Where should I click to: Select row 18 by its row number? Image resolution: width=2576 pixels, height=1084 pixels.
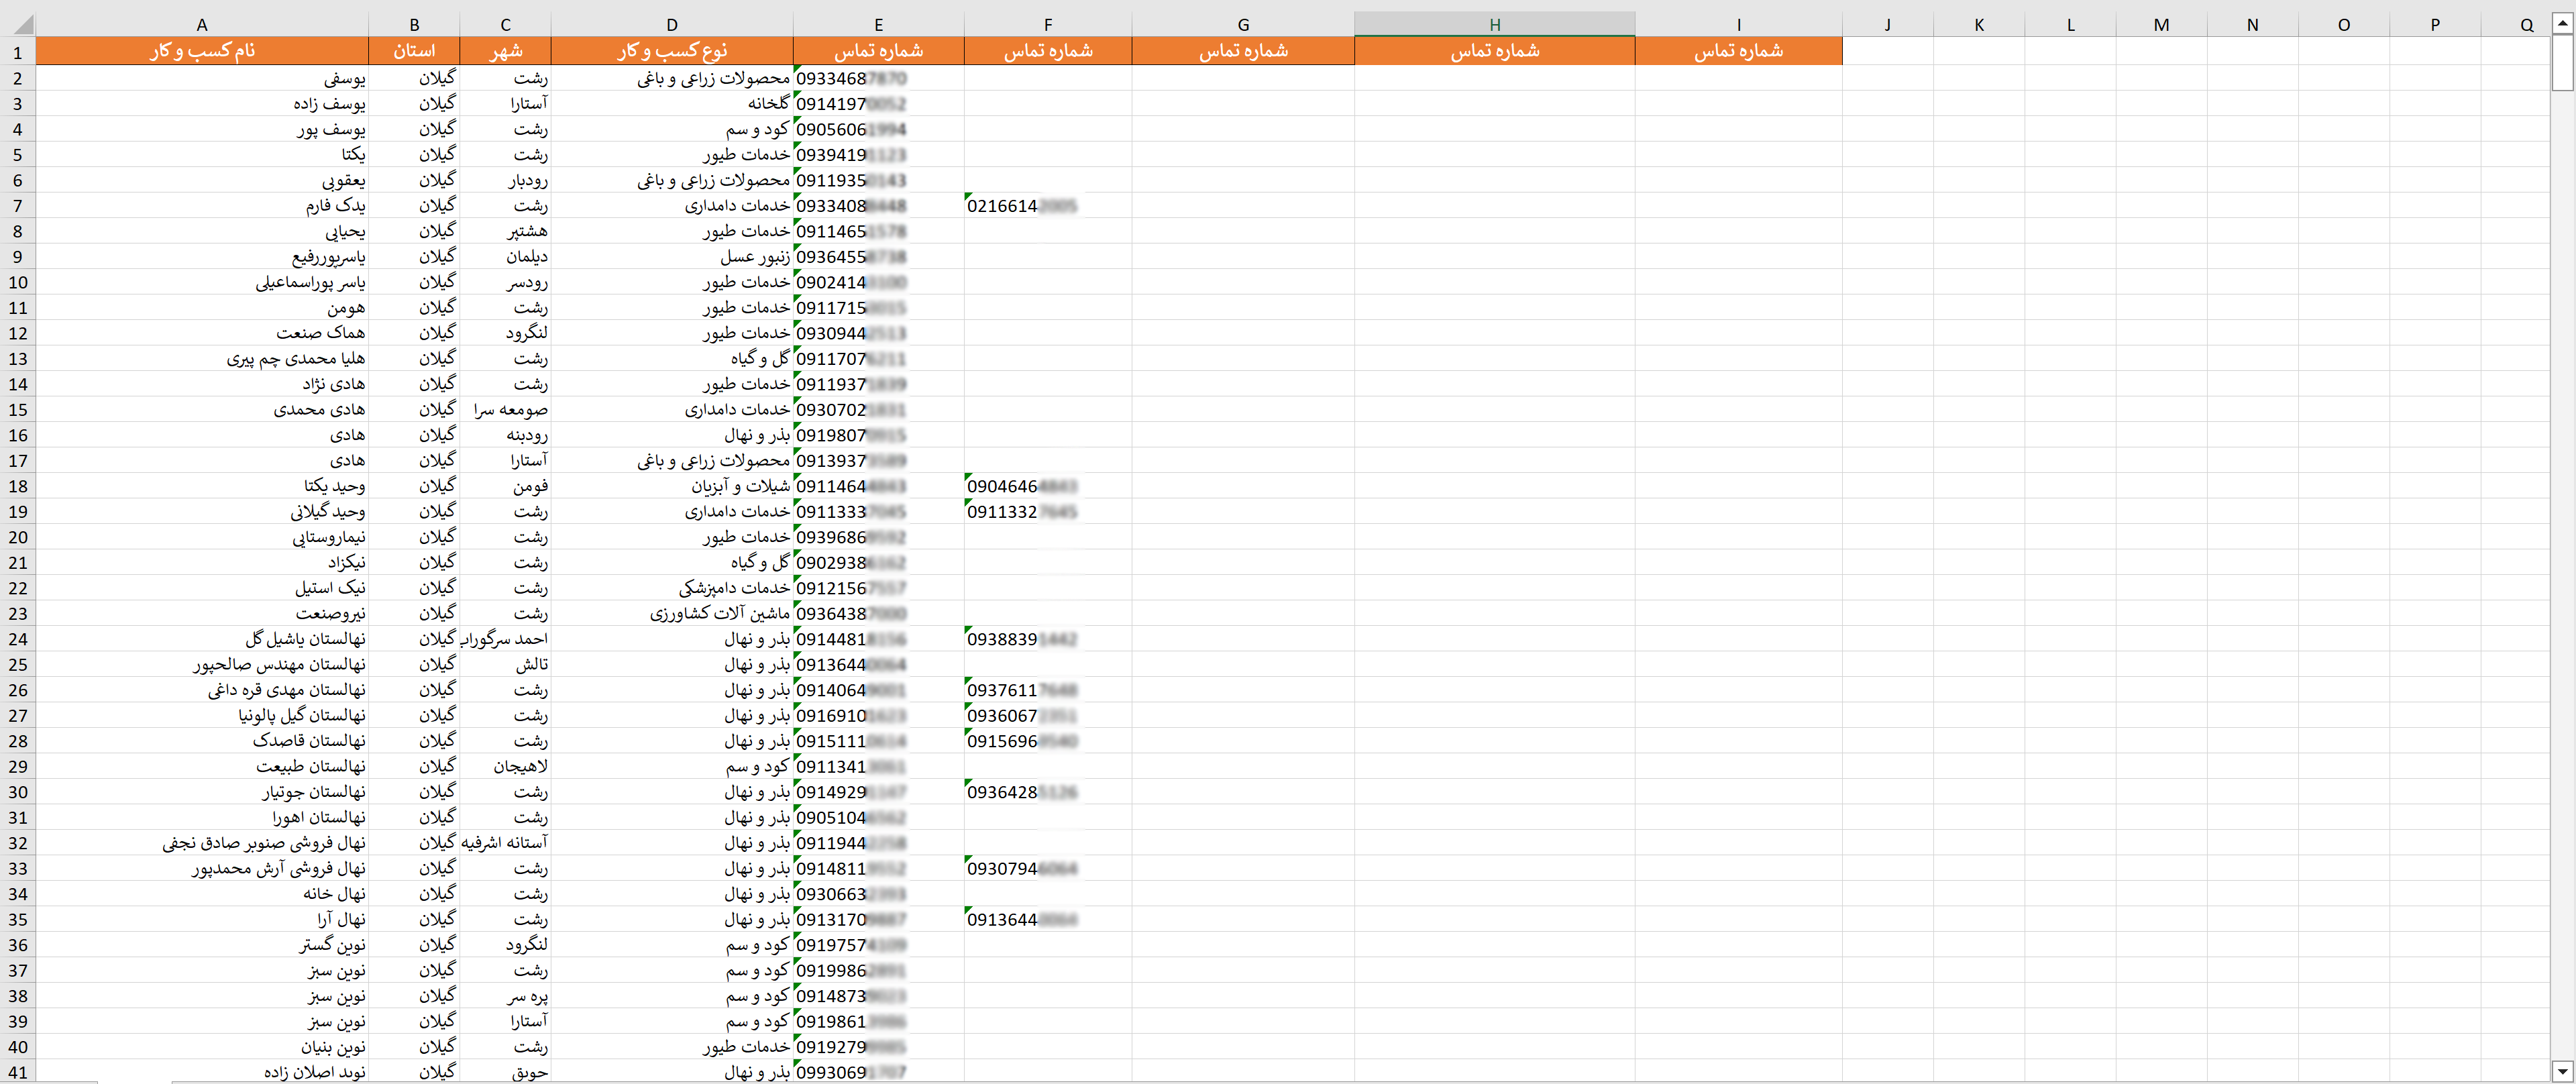point(18,486)
